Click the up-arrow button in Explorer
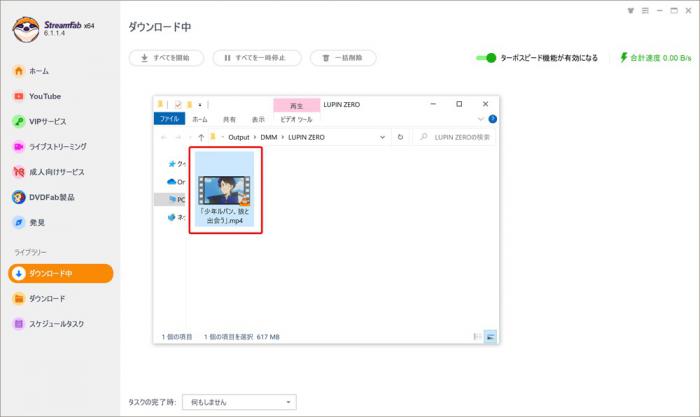Screen dimensions: 700x417 (x=201, y=137)
